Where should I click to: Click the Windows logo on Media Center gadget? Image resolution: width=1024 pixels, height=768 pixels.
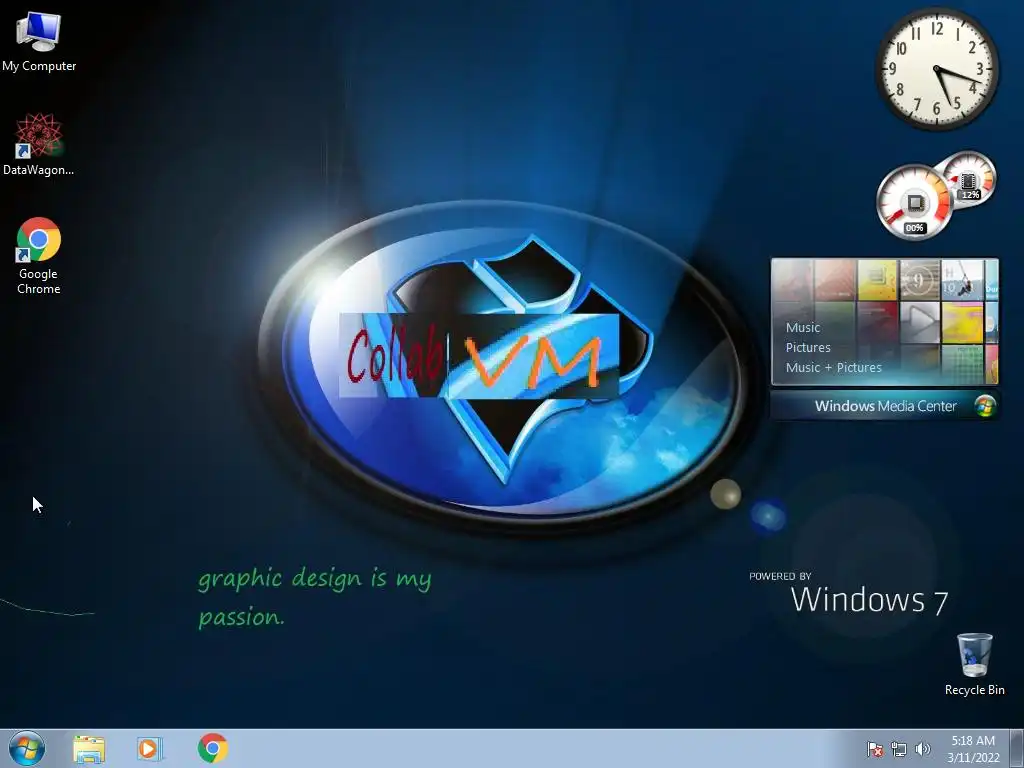[x=985, y=406]
